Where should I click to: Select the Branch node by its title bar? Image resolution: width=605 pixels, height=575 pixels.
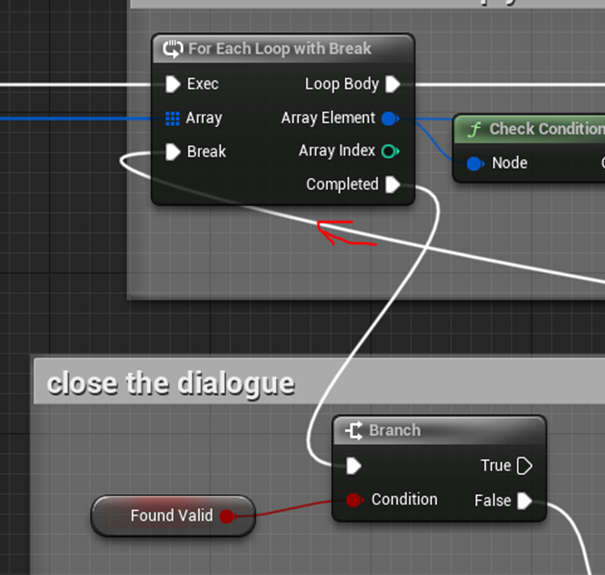point(439,430)
